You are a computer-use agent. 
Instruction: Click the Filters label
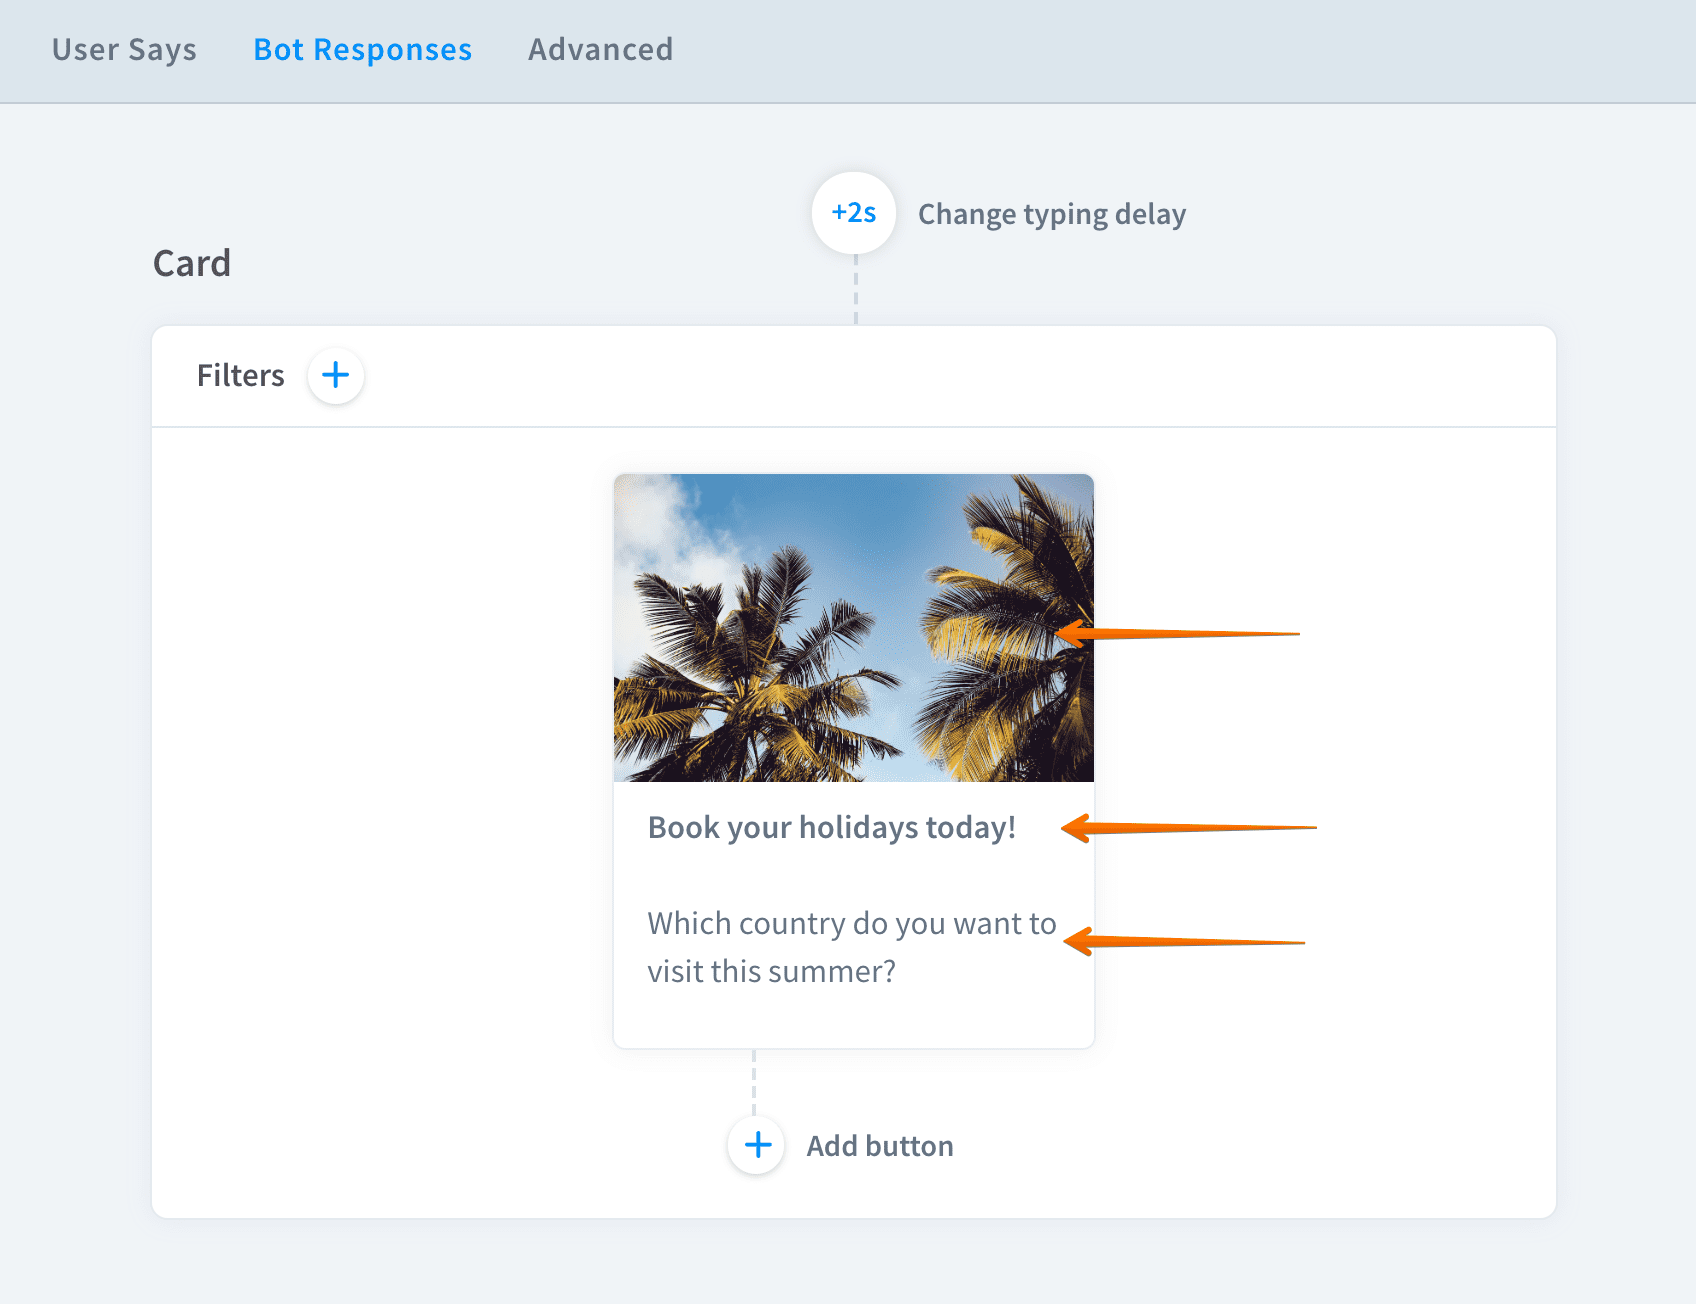(x=240, y=376)
